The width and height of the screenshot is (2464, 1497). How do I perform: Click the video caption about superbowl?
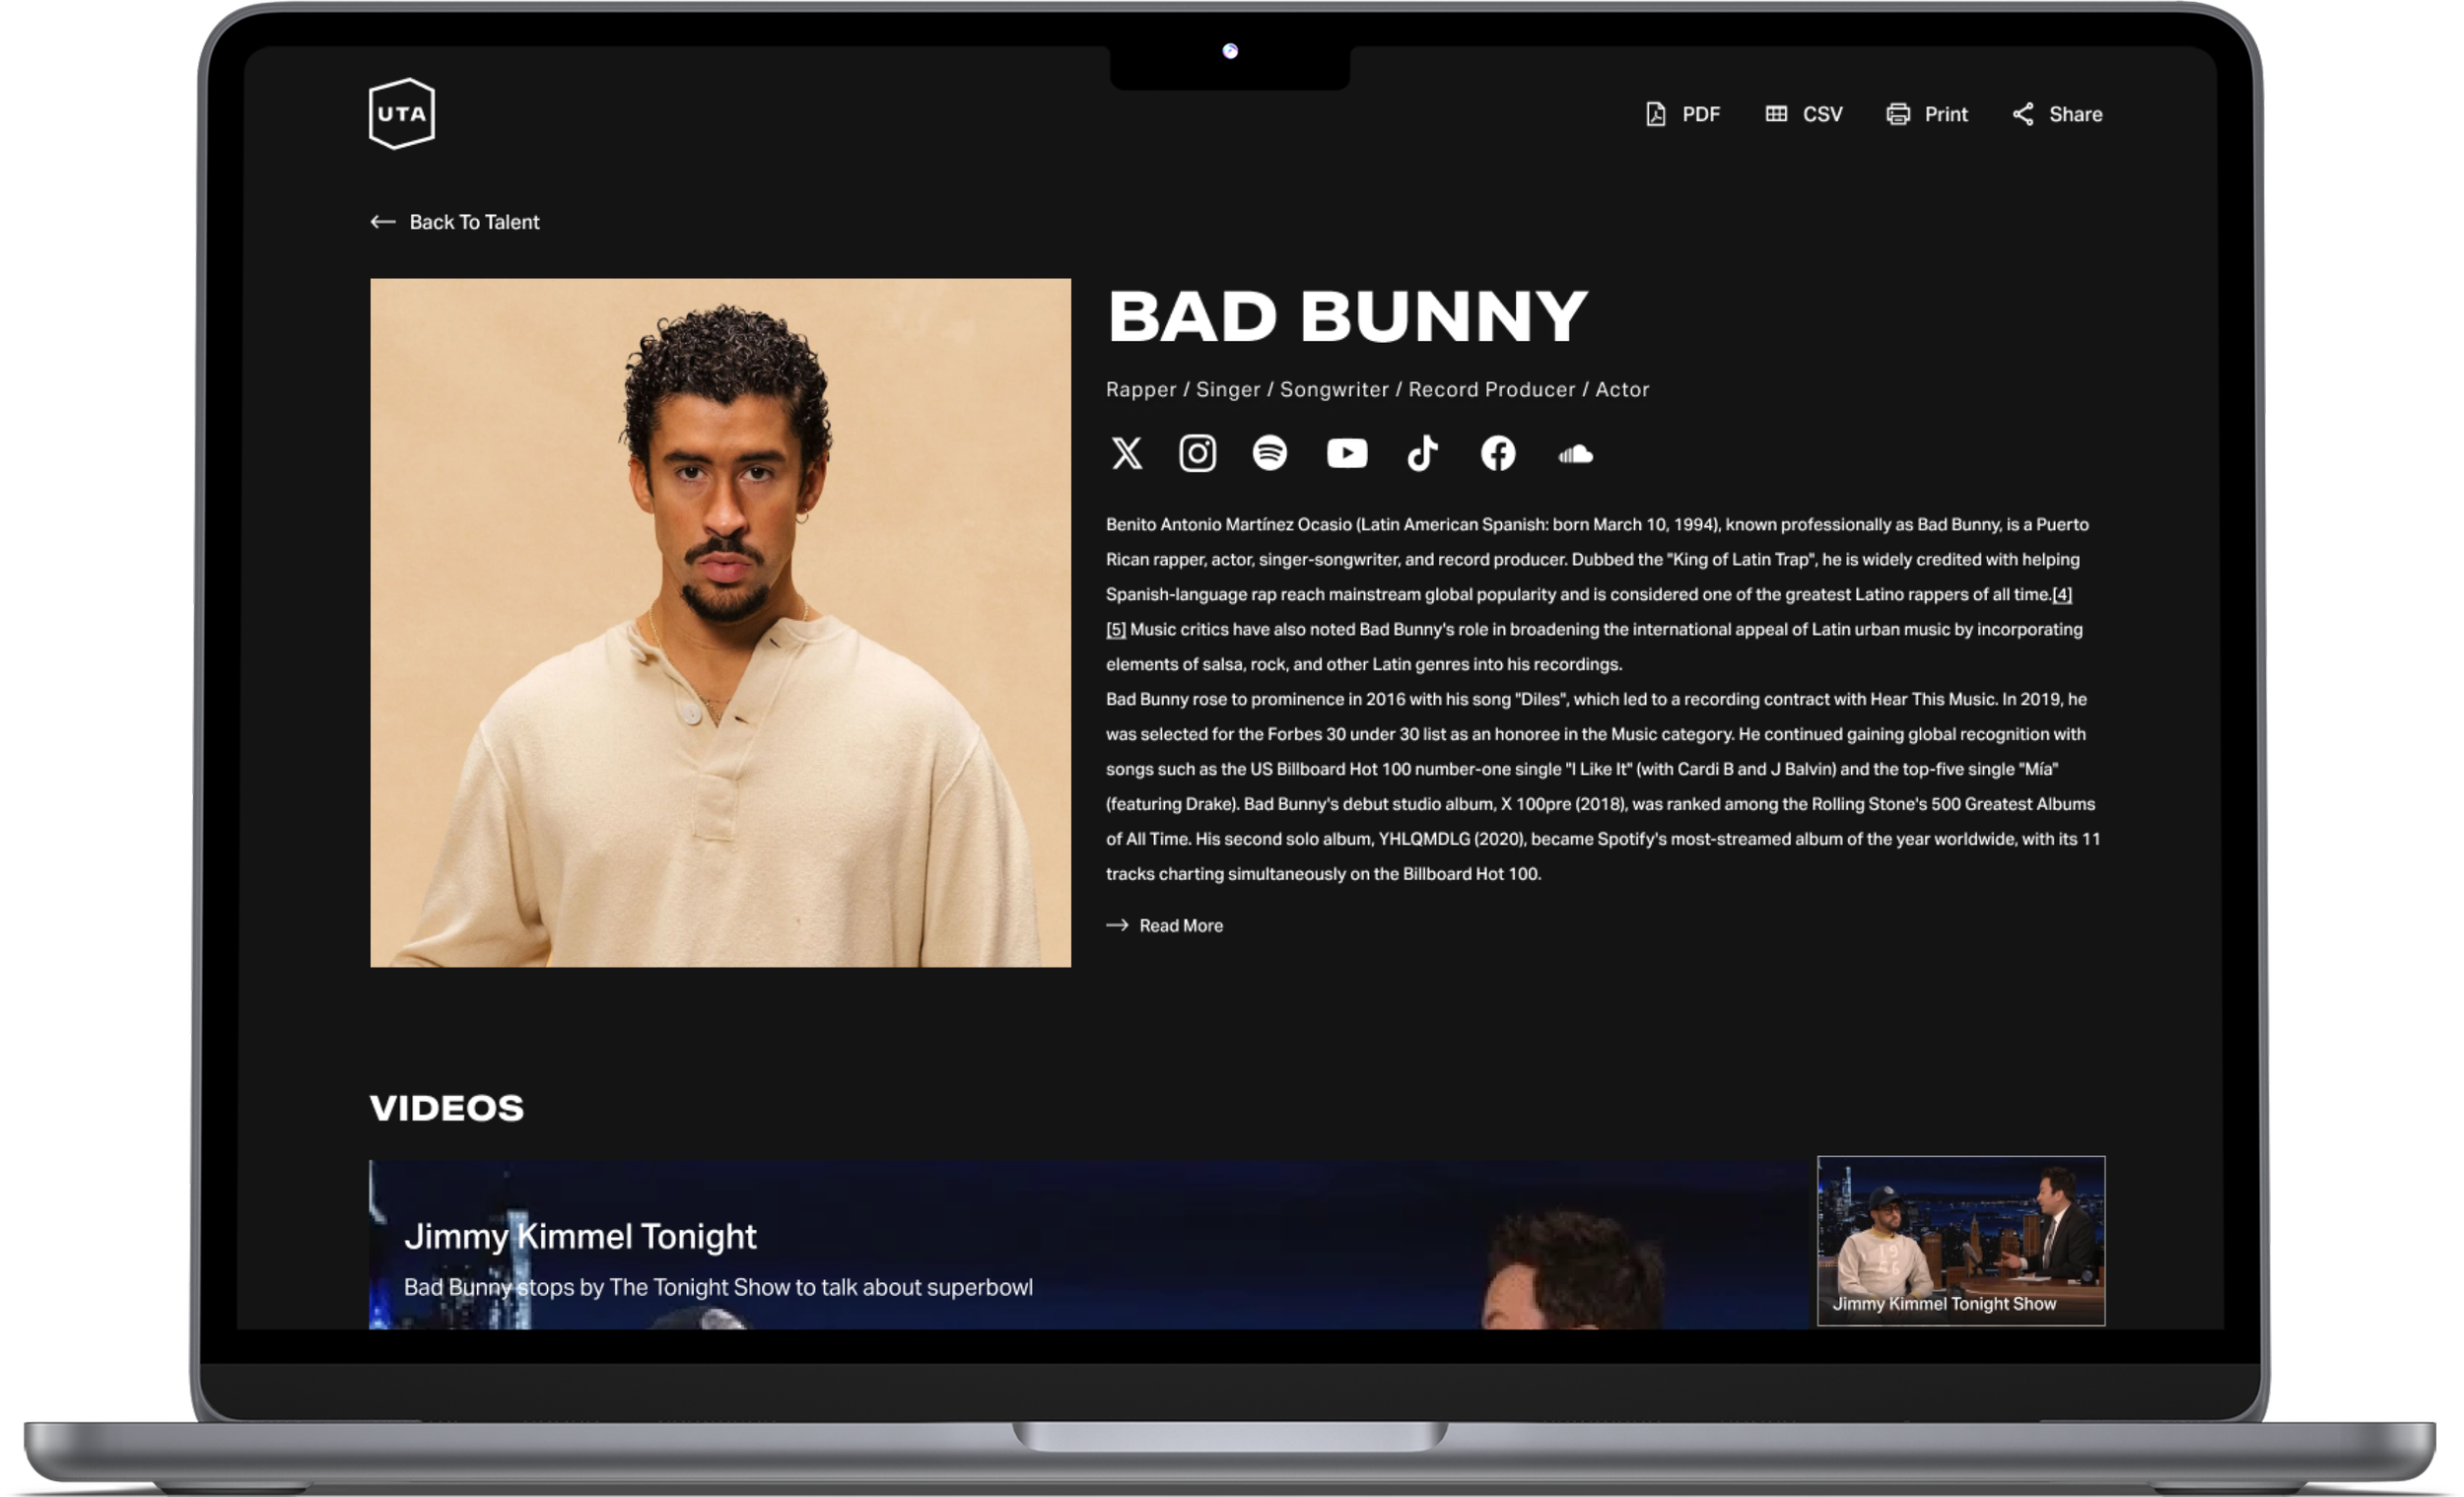[x=718, y=1288]
